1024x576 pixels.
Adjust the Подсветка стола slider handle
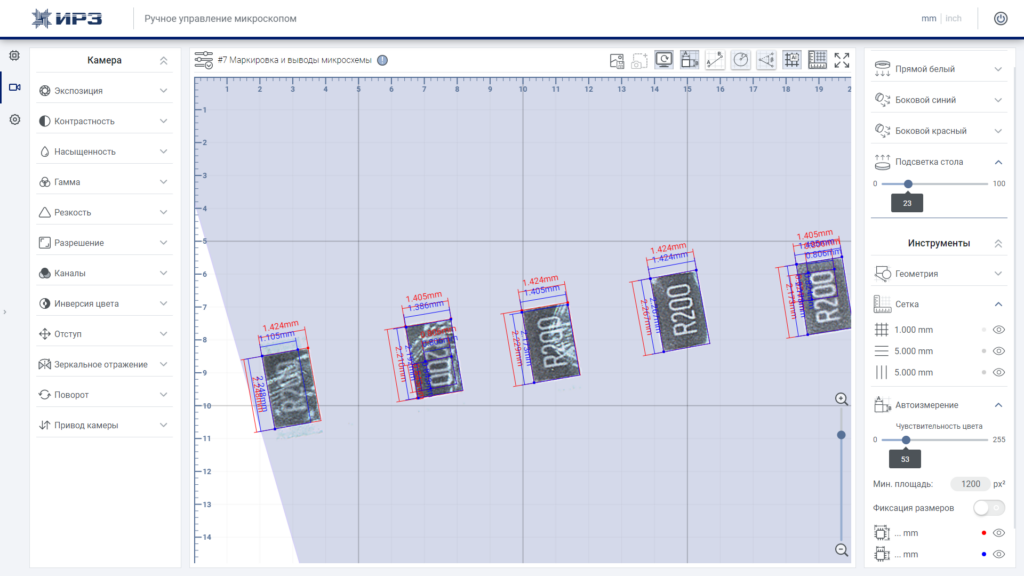(x=908, y=184)
